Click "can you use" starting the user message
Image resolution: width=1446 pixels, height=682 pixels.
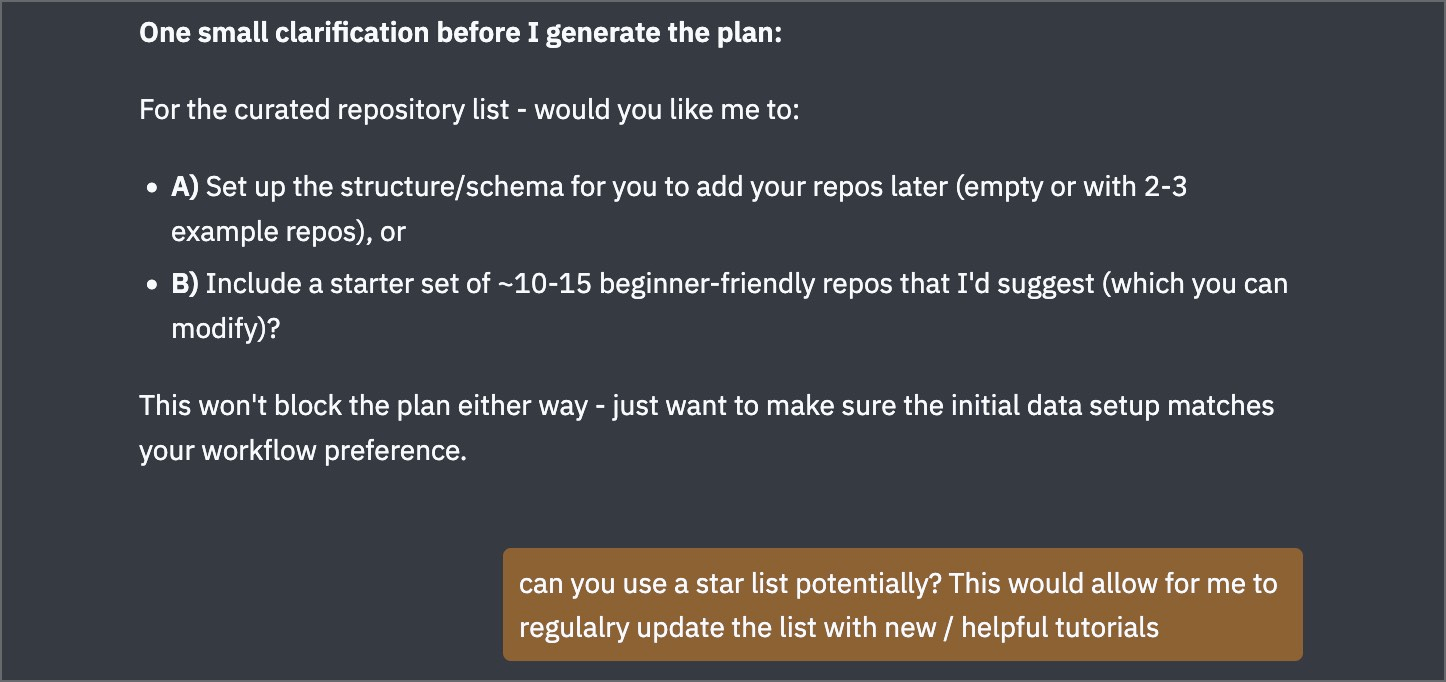[x=577, y=582]
